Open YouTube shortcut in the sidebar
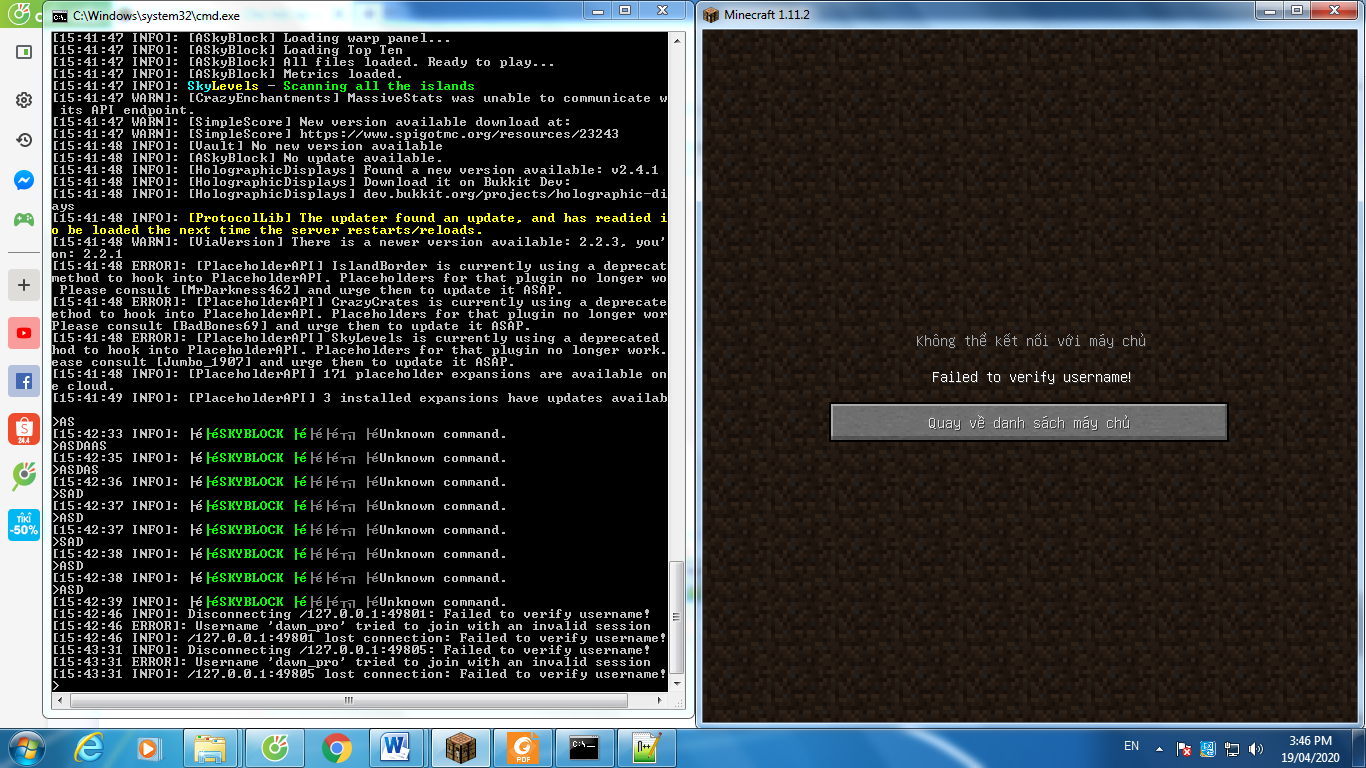This screenshot has height=768, width=1366. tap(23, 333)
